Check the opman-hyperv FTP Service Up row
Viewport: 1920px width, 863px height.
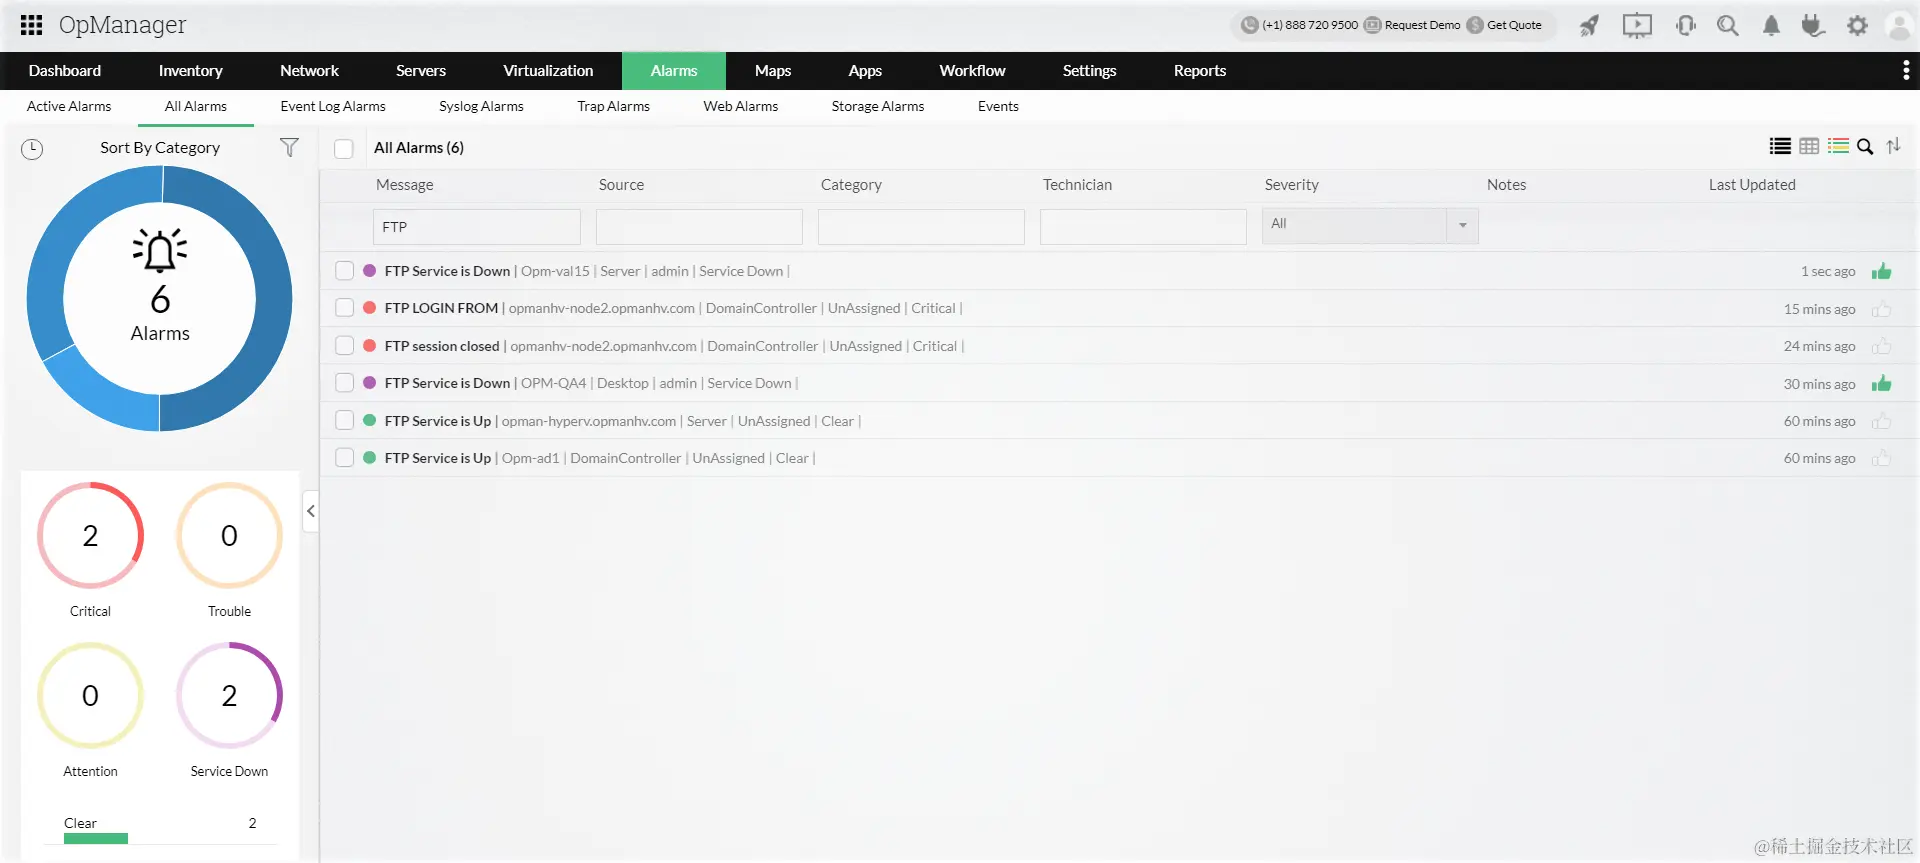pyautogui.click(x=344, y=421)
